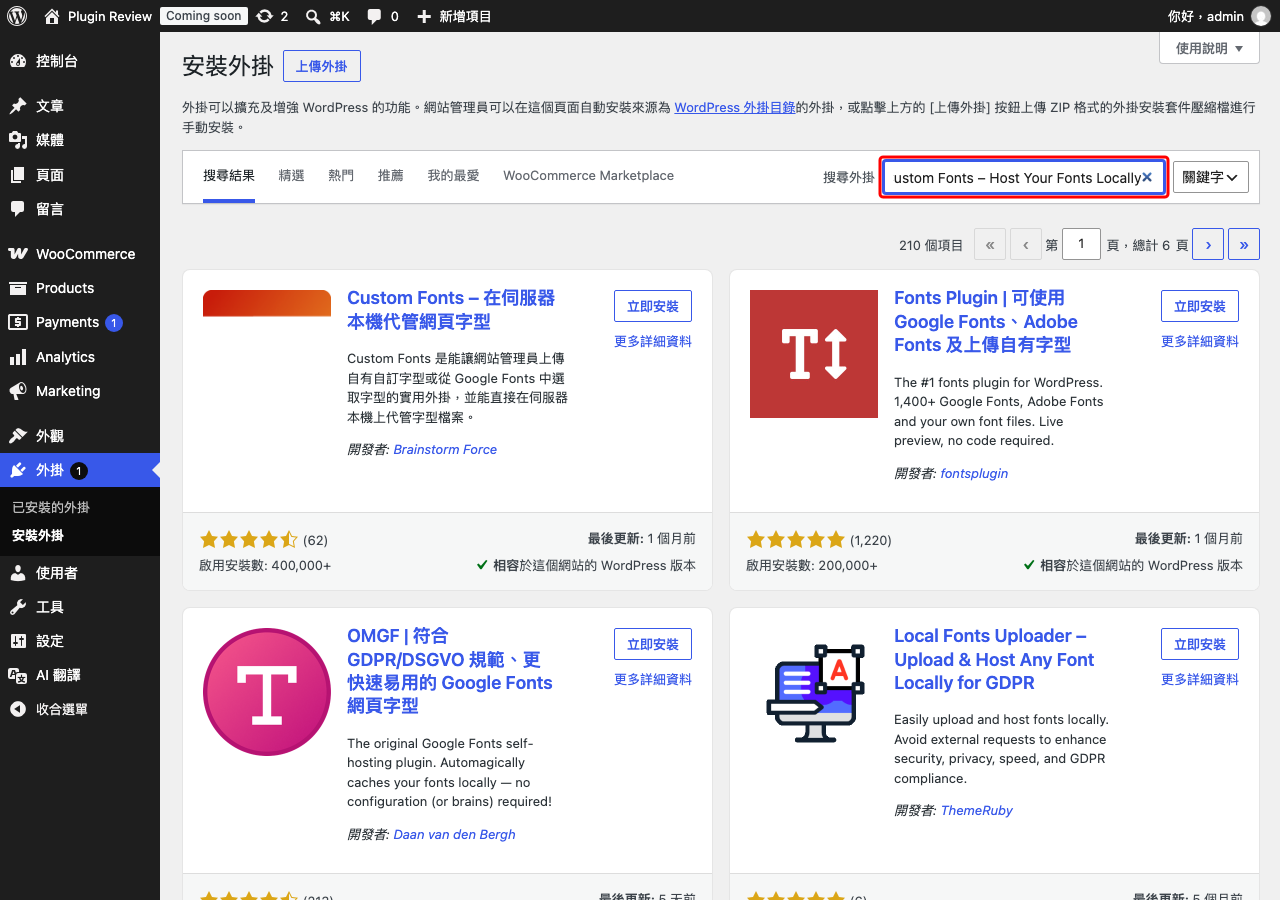1280x900 pixels.
Task: Install Custom Fonts plugin with 立即安裝
Action: (653, 307)
